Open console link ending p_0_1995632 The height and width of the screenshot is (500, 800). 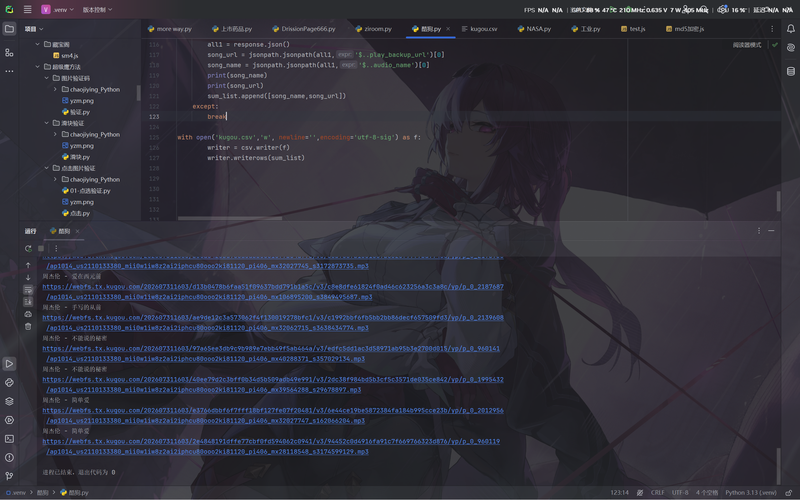[x=273, y=379]
